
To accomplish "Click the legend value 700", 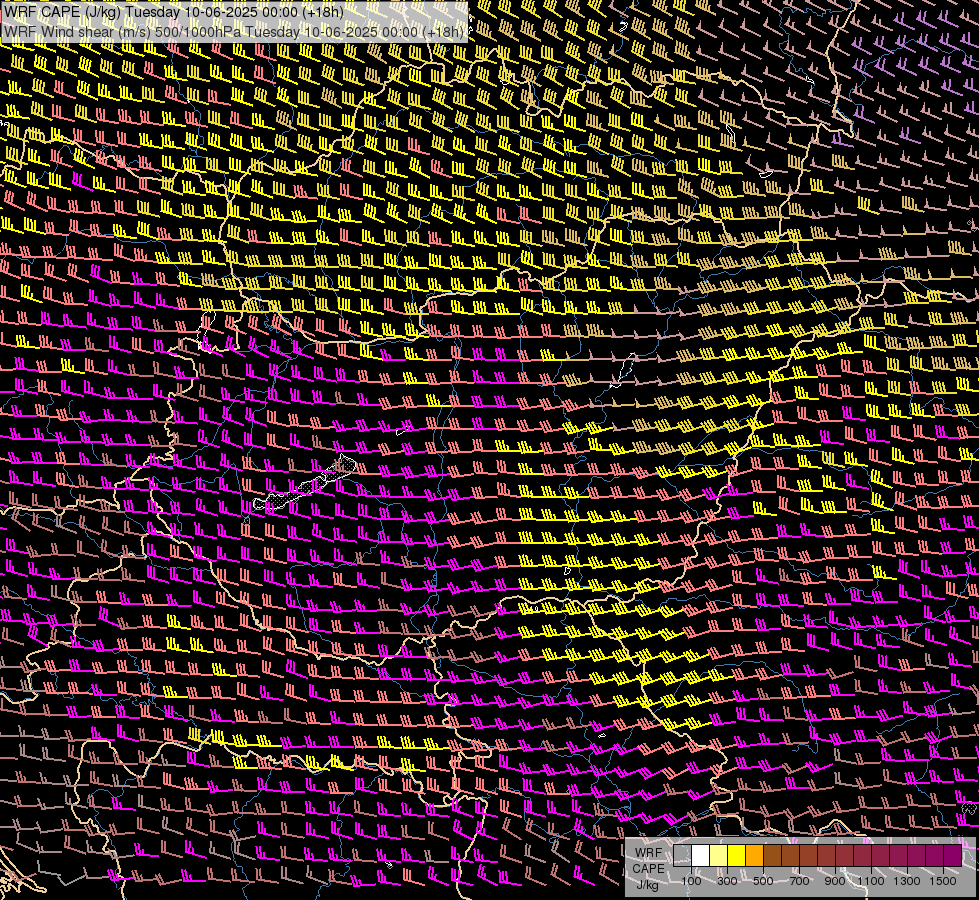I will 799,881.
